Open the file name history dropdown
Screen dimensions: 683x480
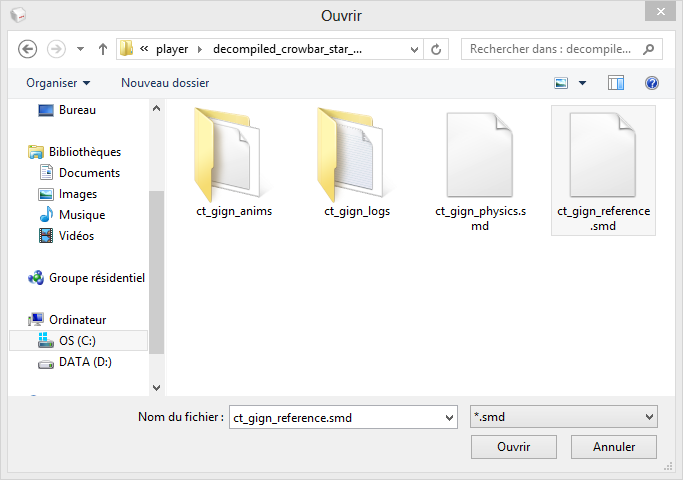coord(450,418)
